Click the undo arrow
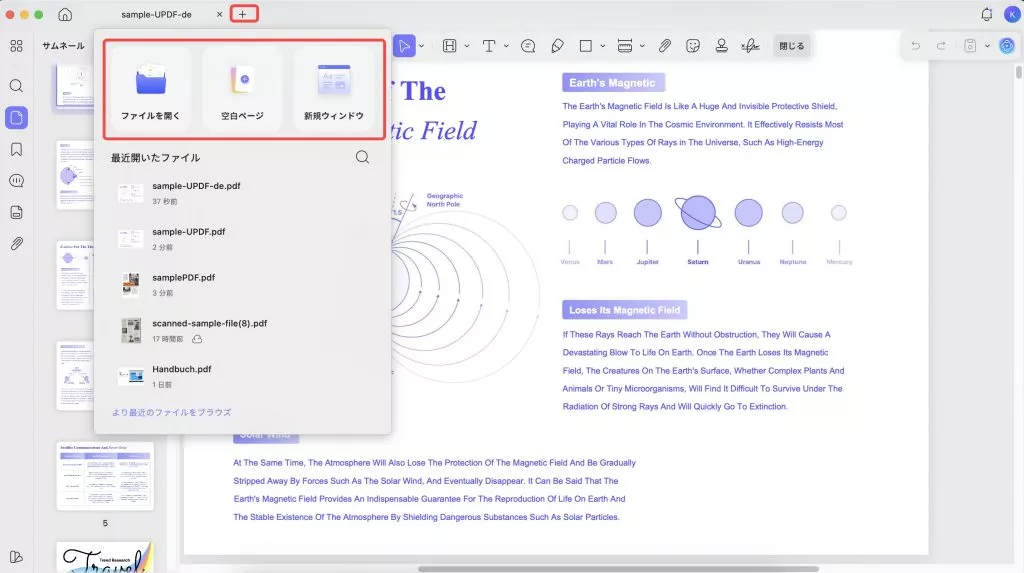Image resolution: width=1024 pixels, height=573 pixels. (916, 46)
